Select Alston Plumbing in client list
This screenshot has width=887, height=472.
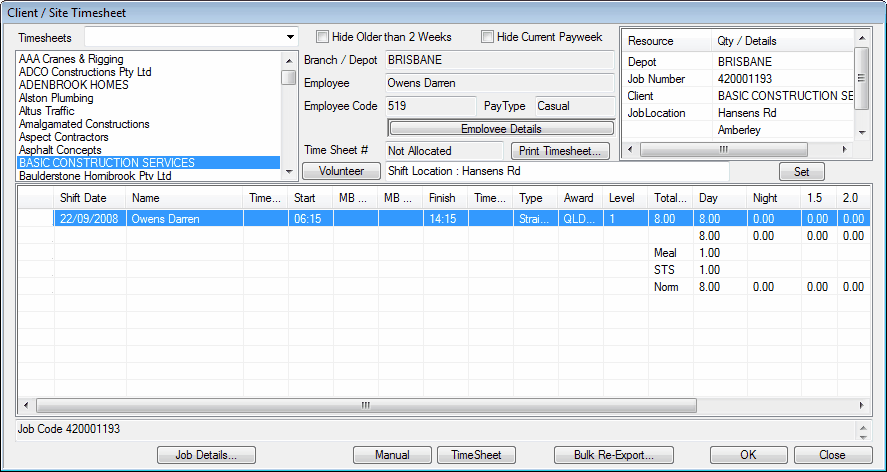coord(56,99)
